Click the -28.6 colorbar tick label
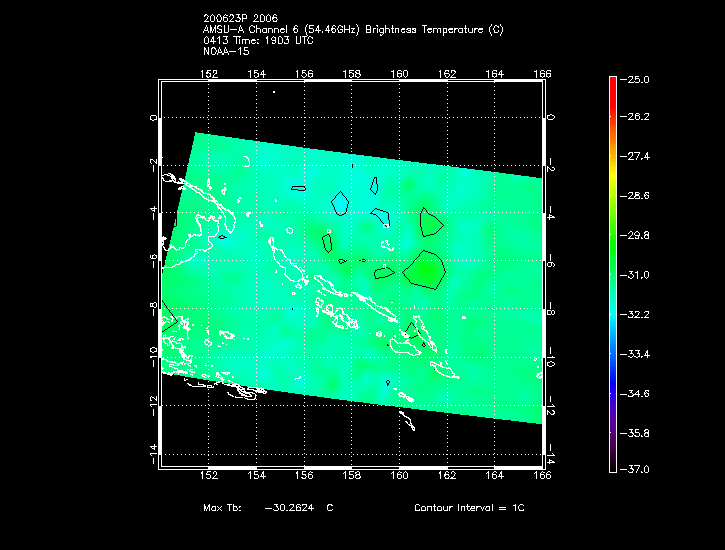Image resolution: width=725 pixels, height=550 pixels. 637,196
